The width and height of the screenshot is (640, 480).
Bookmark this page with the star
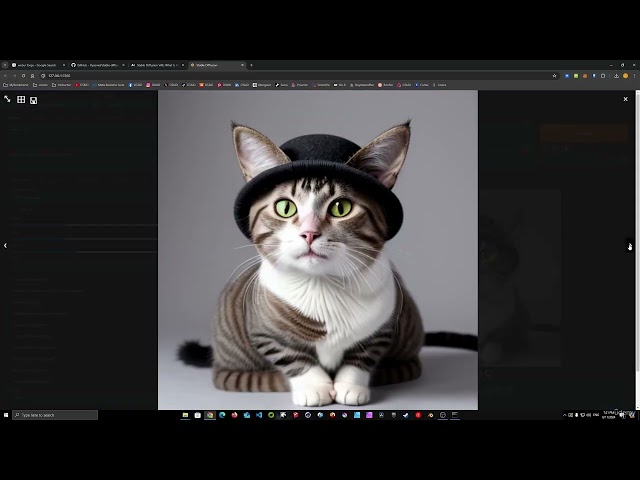(x=554, y=76)
